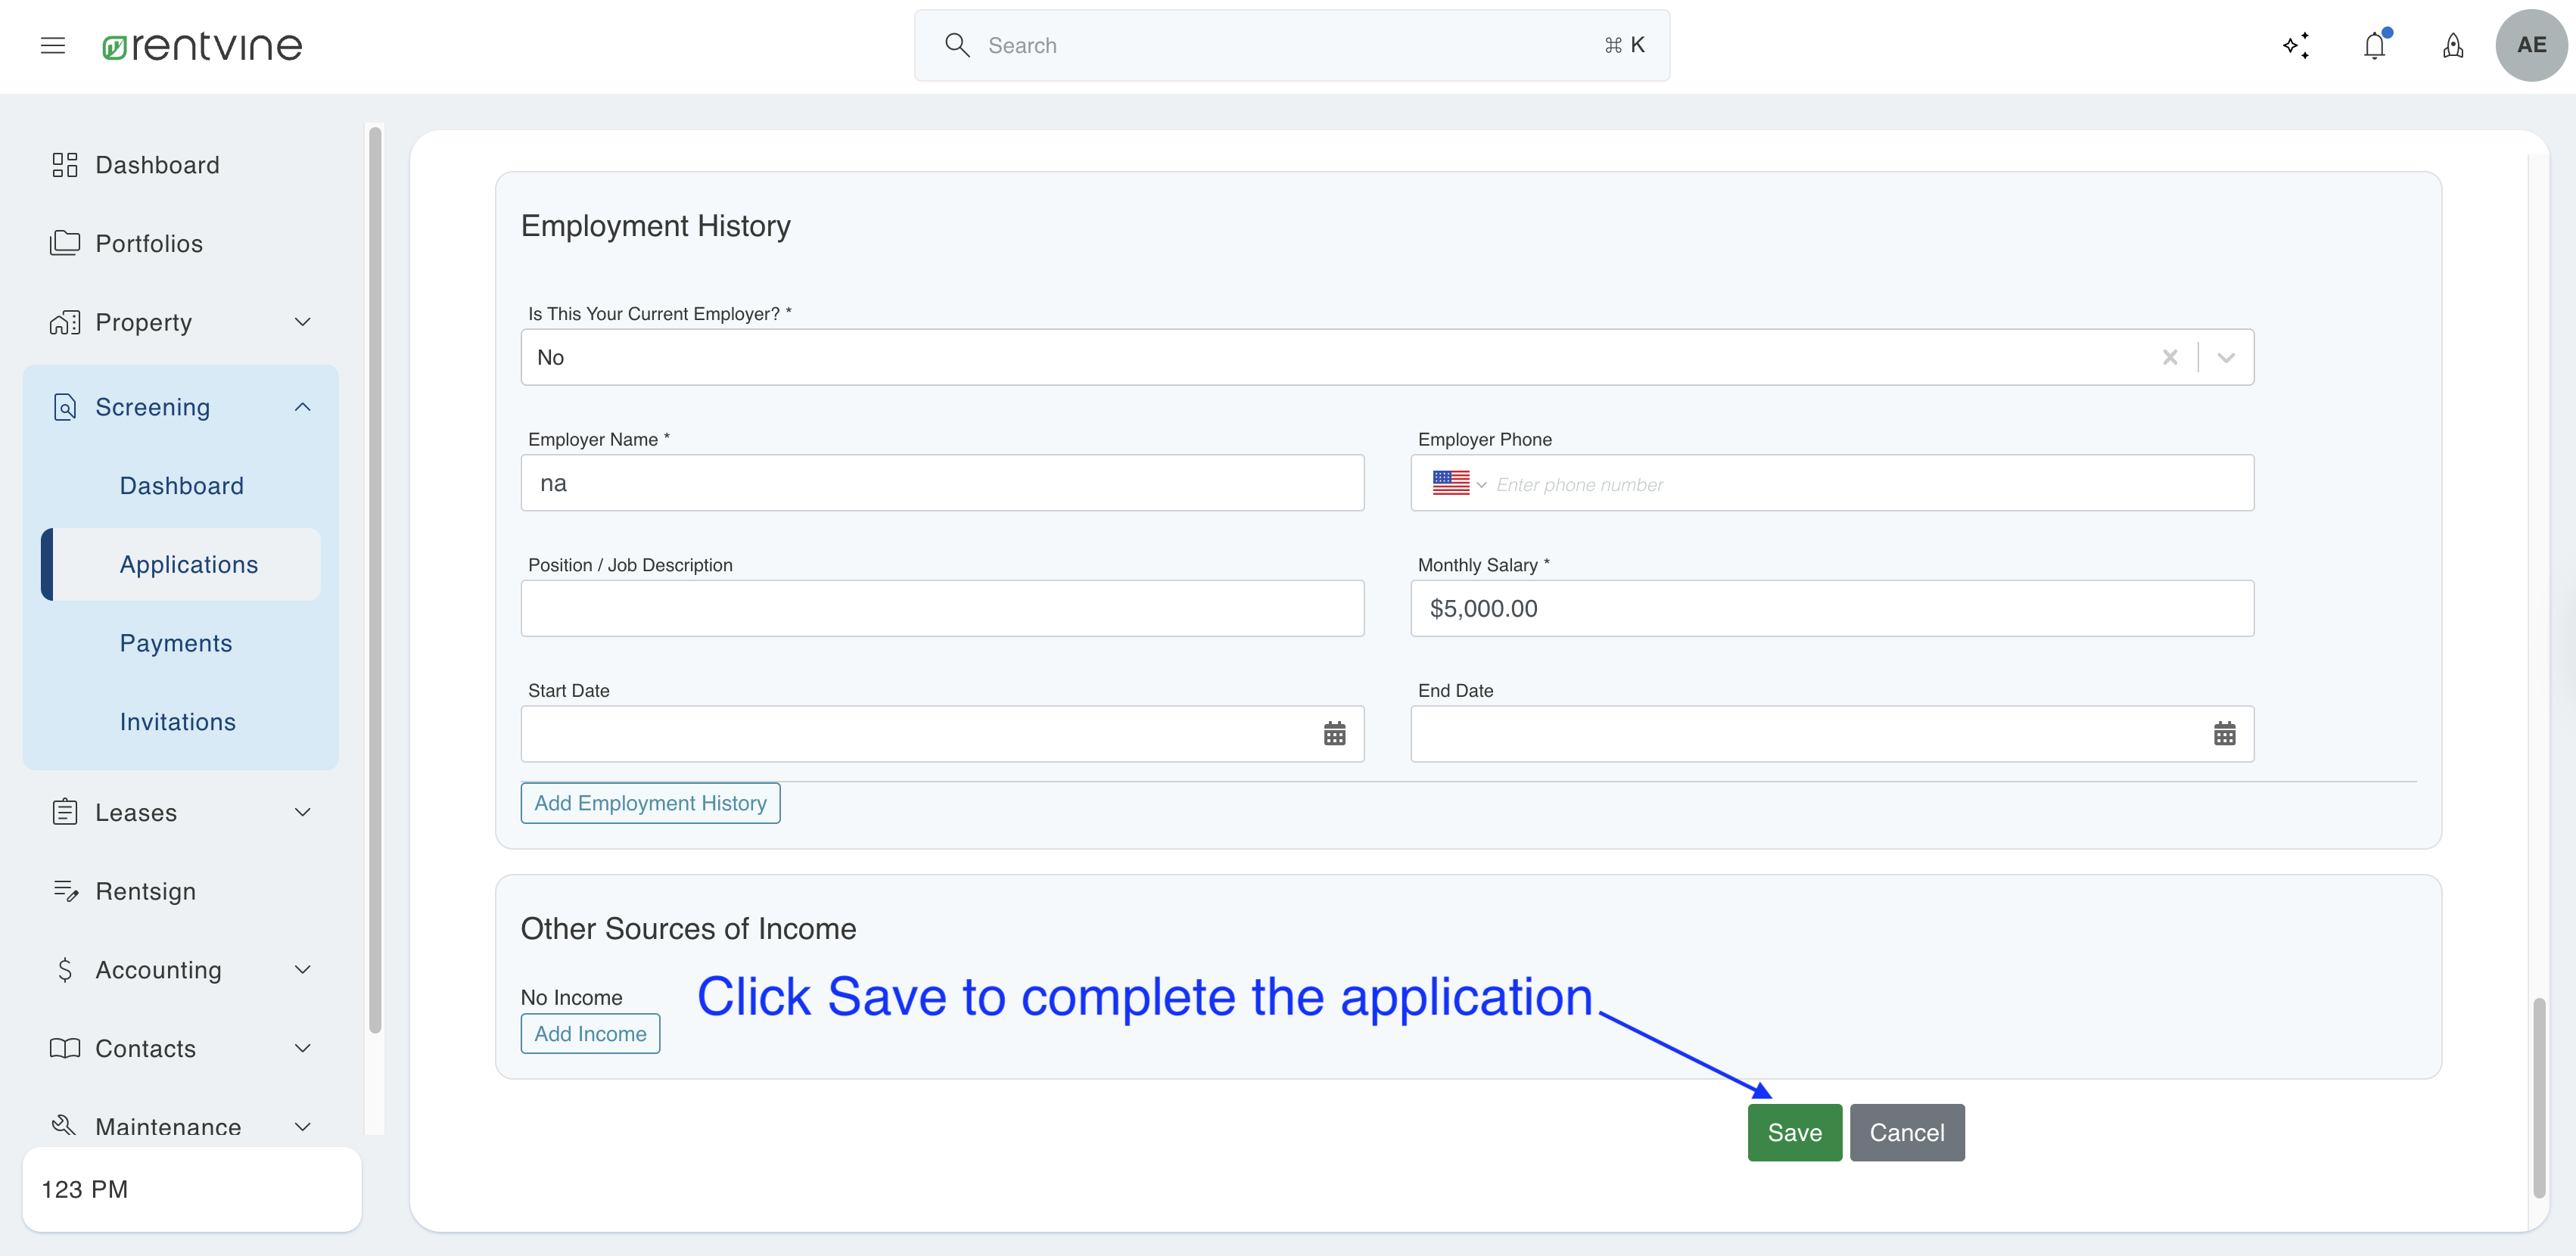The width and height of the screenshot is (2576, 1256).
Task: Open Payments under Screening
Action: point(181,643)
